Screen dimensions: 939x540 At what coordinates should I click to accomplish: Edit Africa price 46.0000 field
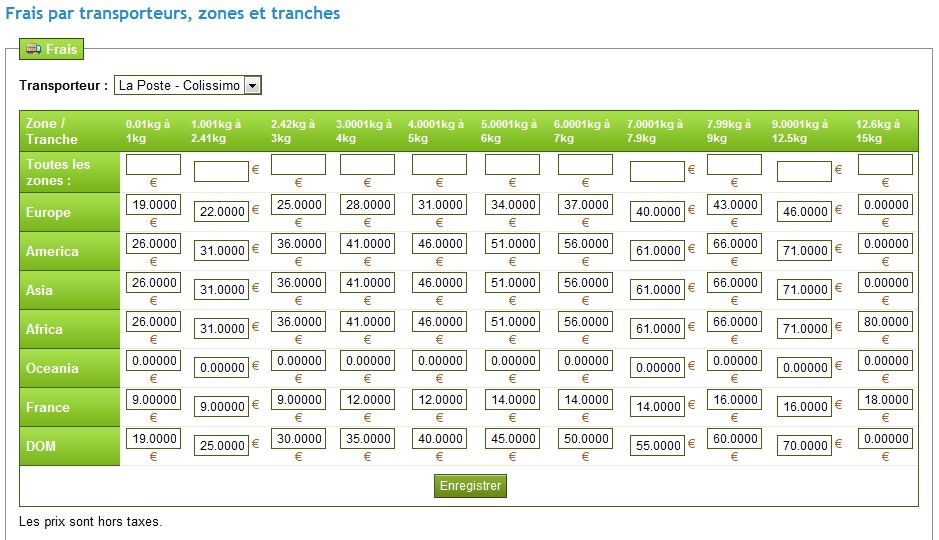click(439, 321)
